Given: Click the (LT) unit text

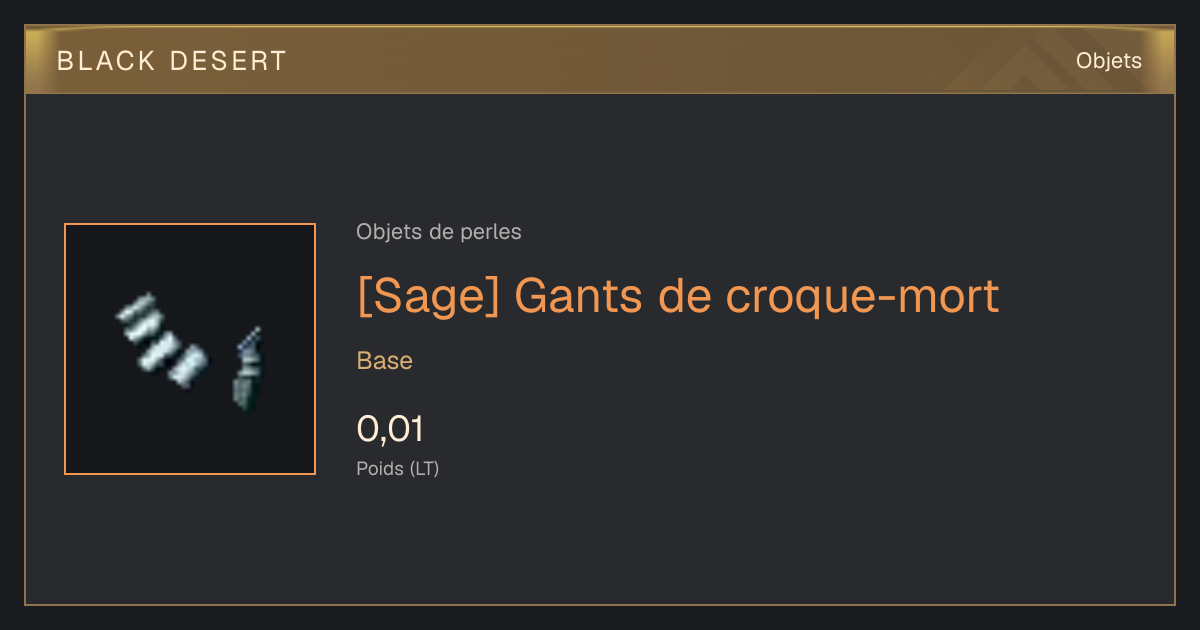Looking at the screenshot, I should [424, 468].
